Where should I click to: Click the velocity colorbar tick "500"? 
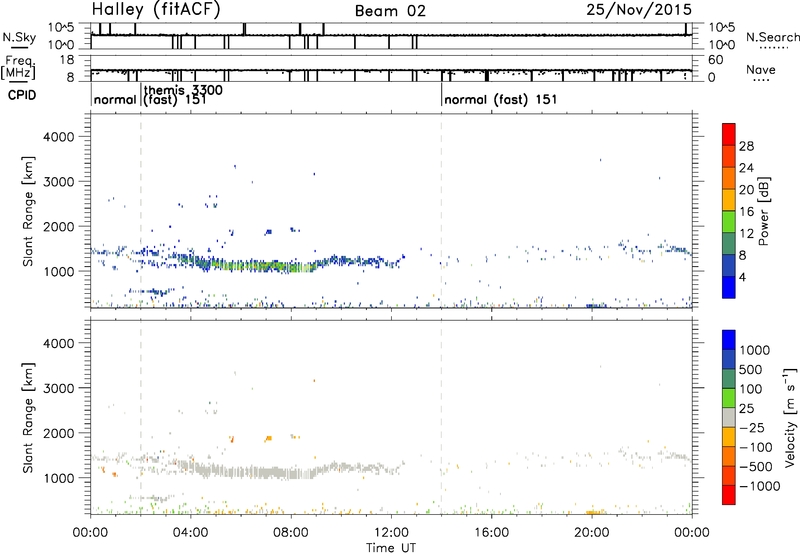(751, 370)
